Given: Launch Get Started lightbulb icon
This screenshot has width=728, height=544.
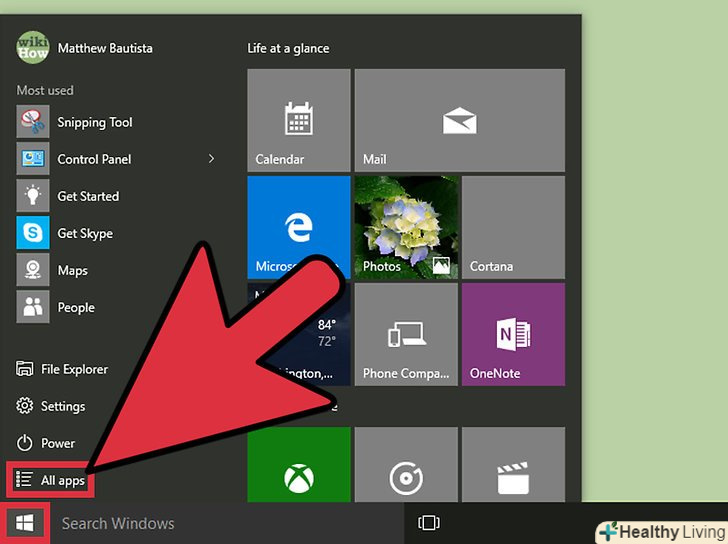Looking at the screenshot, I should pyautogui.click(x=32, y=196).
